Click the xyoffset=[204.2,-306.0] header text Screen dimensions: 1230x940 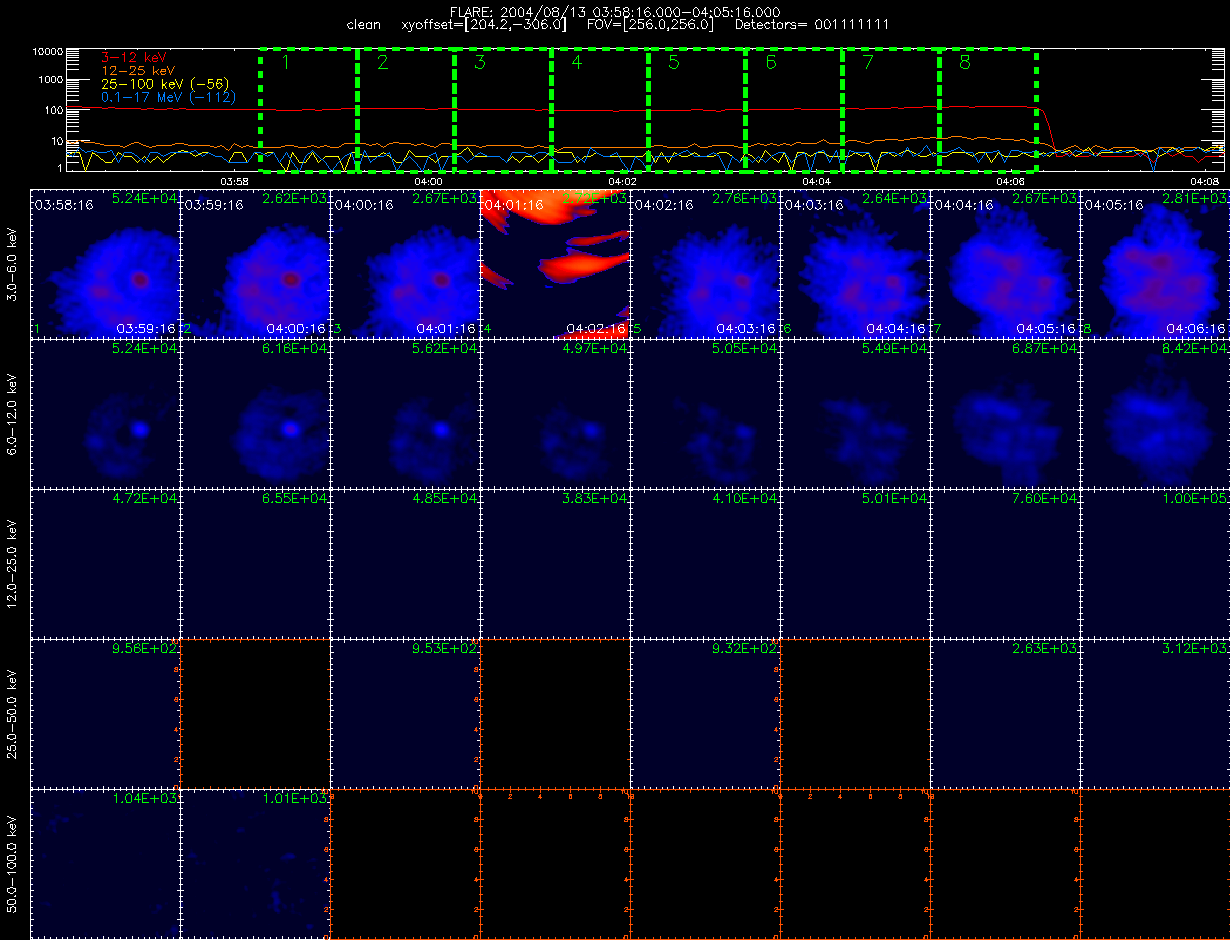click(x=483, y=24)
